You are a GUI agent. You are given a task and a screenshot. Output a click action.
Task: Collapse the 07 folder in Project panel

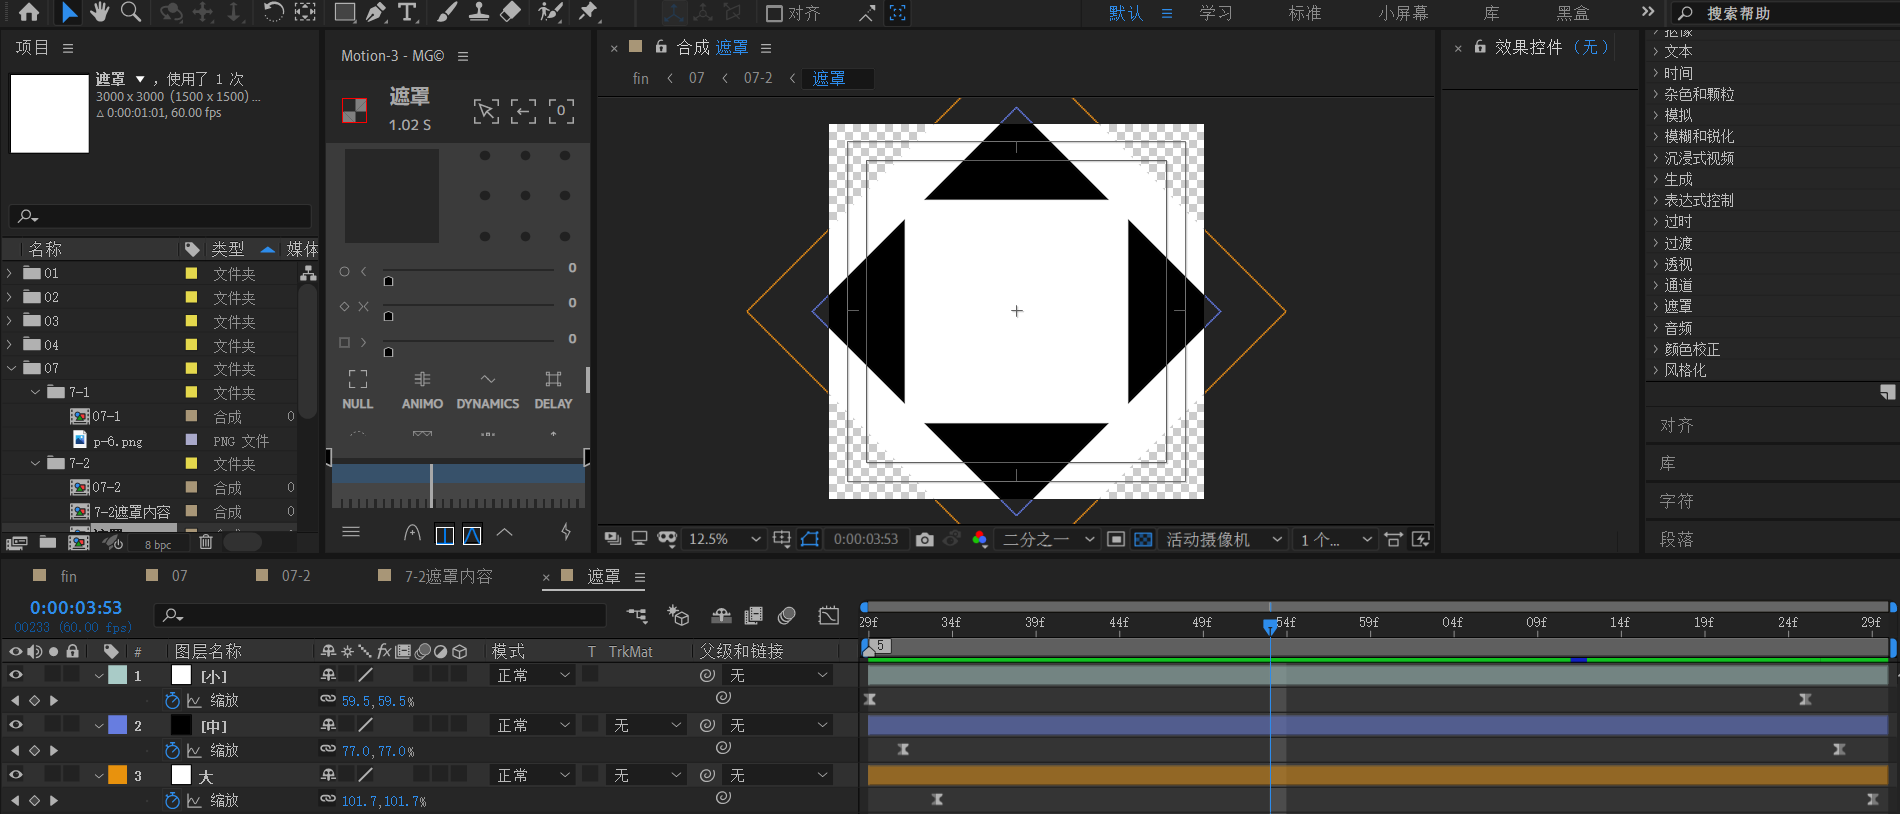(11, 368)
